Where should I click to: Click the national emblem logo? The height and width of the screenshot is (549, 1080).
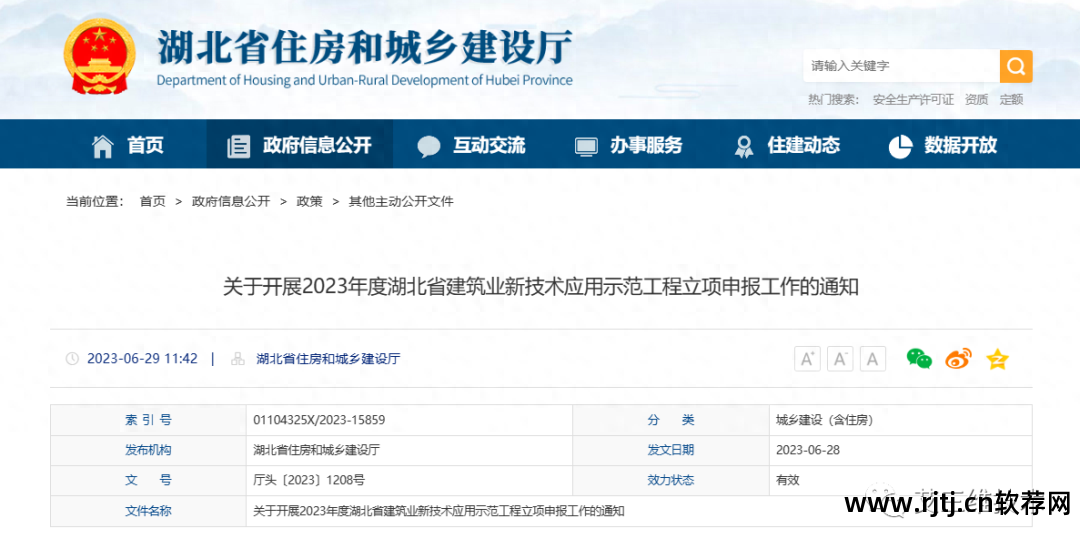pos(100,56)
